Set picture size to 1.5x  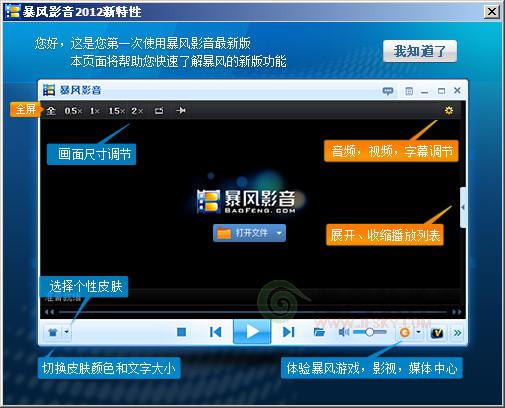click(x=117, y=111)
